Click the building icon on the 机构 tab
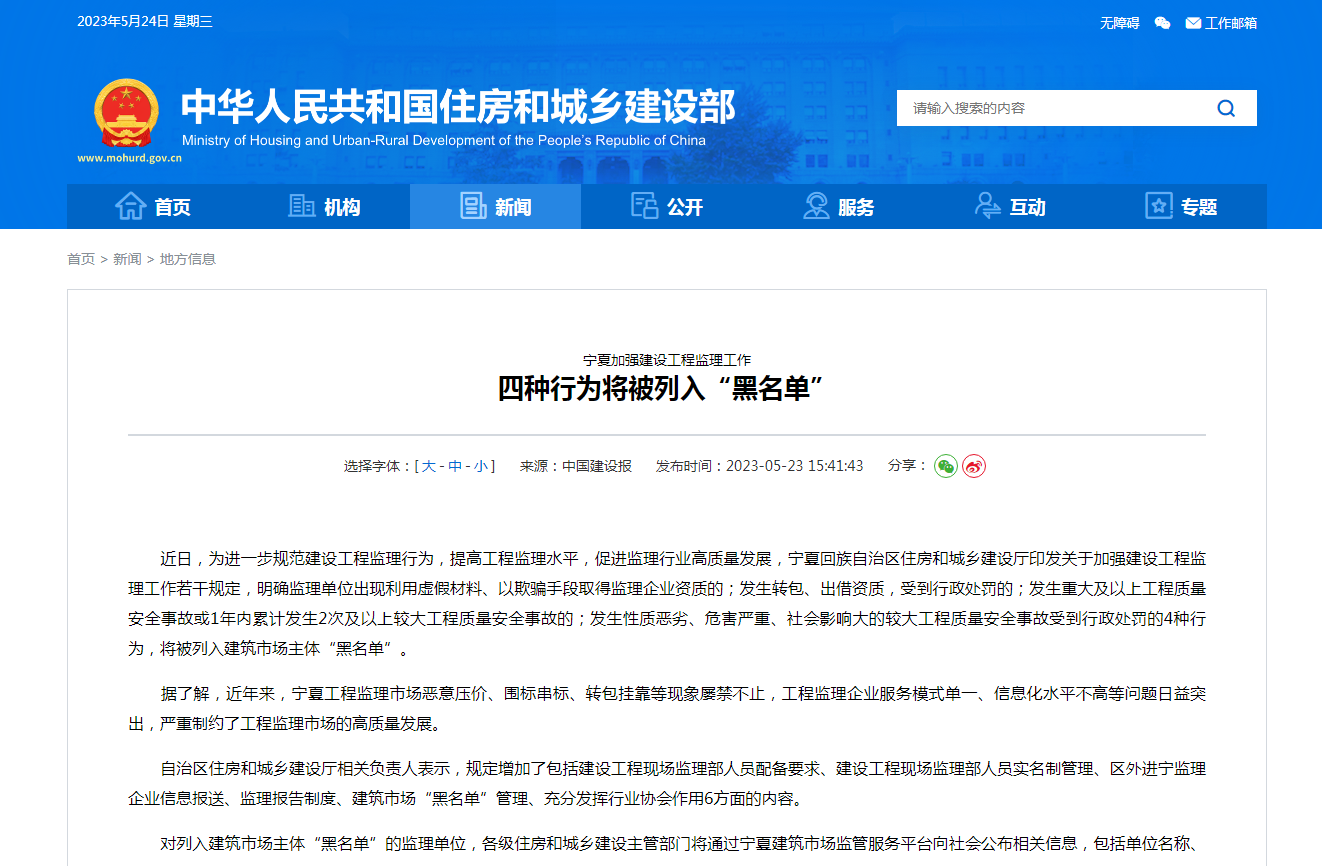This screenshot has width=1322, height=866. (x=301, y=206)
